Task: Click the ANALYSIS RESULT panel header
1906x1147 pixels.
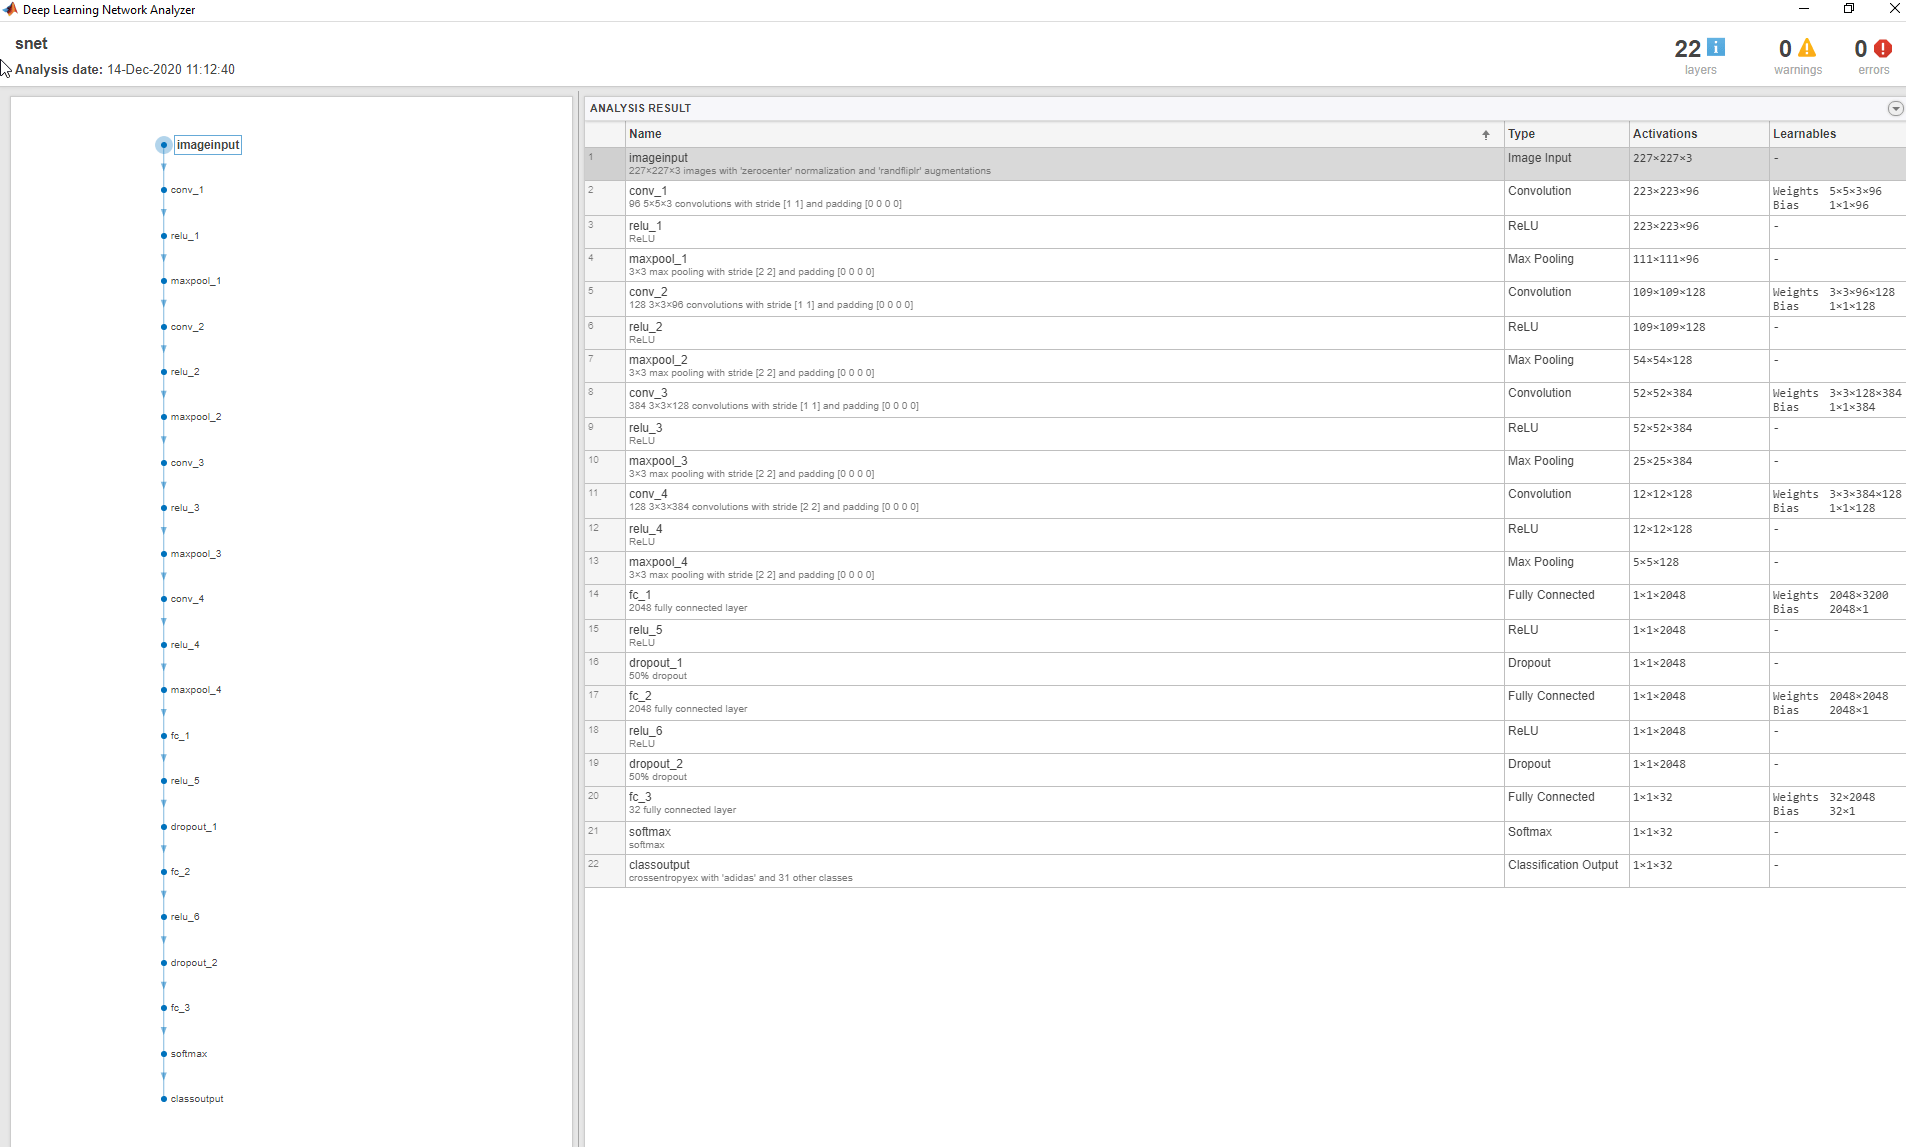Action: (640, 108)
